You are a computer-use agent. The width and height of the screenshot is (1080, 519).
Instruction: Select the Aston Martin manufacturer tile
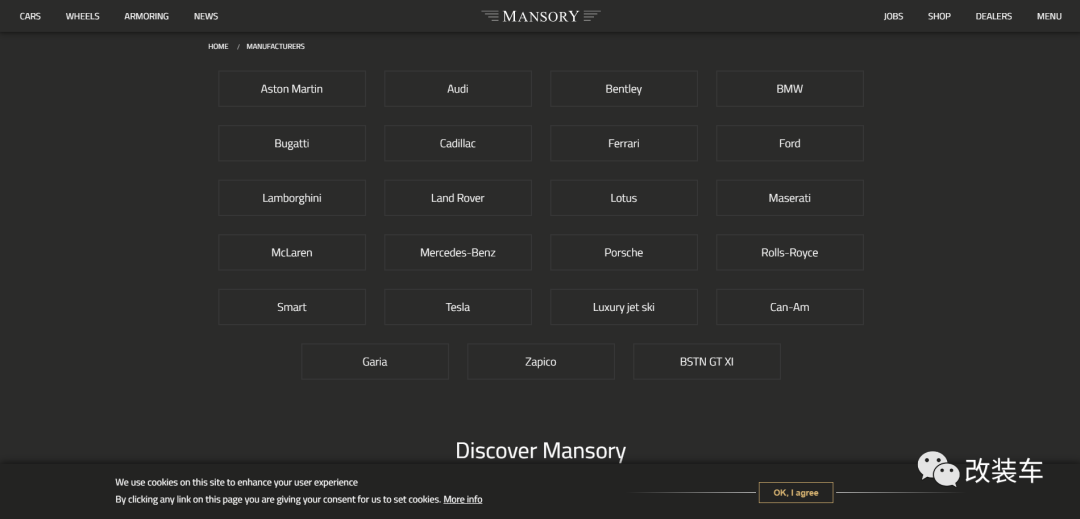coord(292,89)
